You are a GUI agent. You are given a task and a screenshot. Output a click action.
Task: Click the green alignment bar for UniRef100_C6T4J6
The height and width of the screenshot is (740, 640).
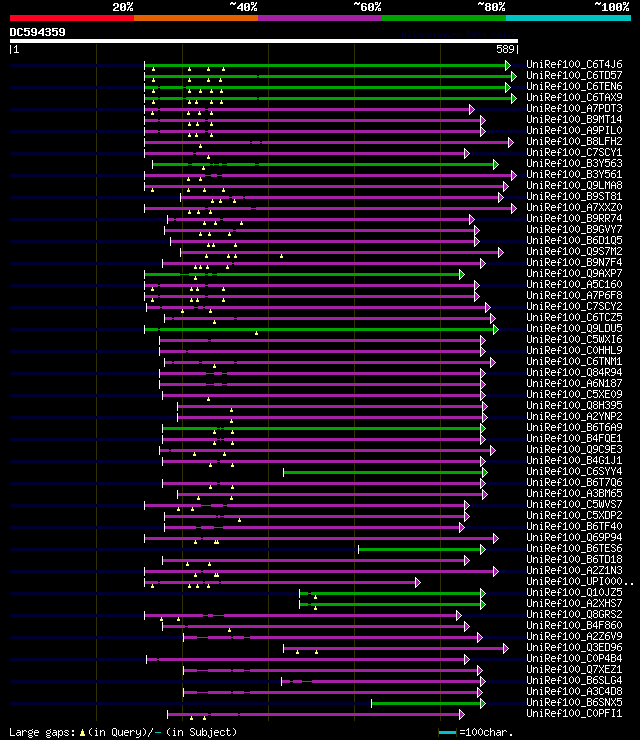325,66
